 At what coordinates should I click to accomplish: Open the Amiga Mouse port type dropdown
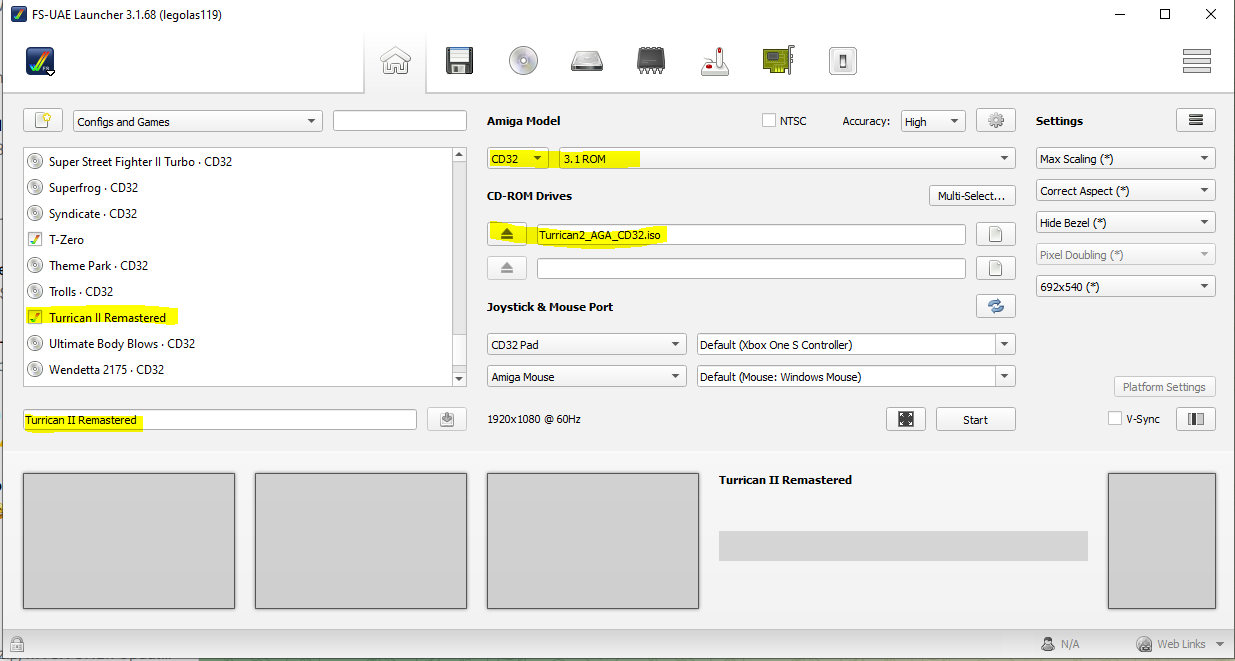click(x=587, y=376)
